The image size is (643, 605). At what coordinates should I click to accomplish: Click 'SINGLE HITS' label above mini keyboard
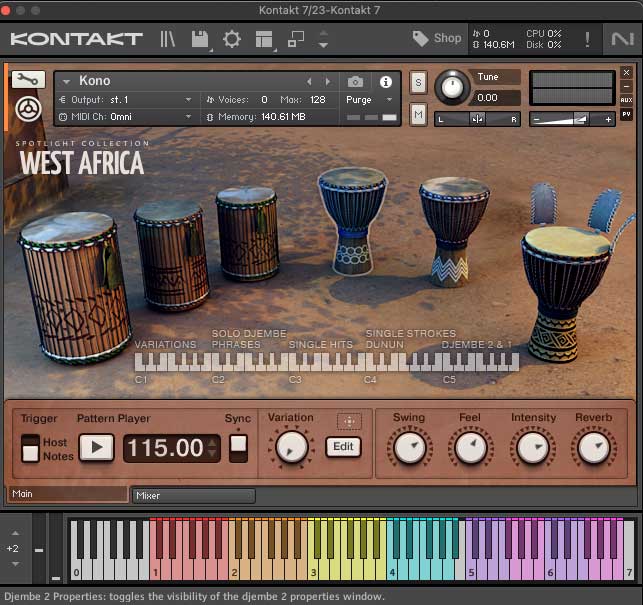coord(321,345)
